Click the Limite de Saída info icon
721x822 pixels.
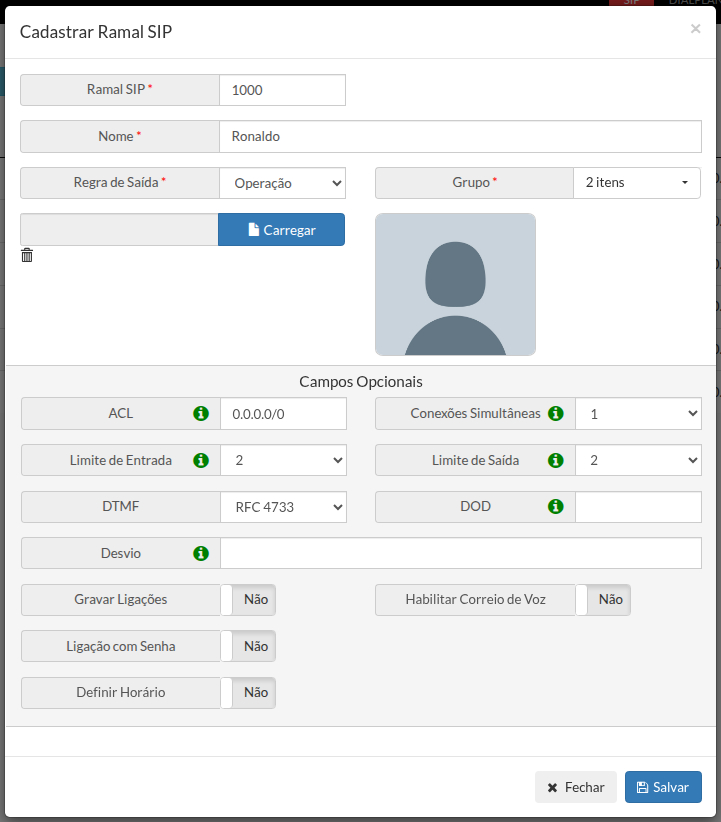555,460
